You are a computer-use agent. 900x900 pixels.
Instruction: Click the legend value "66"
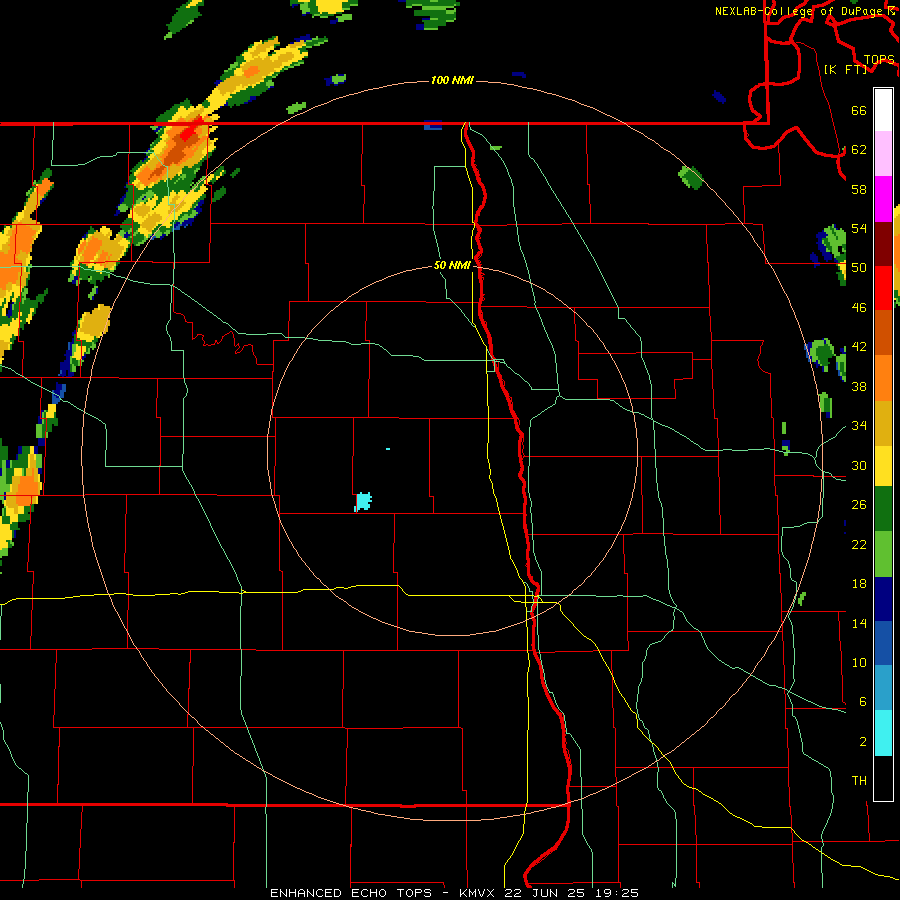pos(859,111)
